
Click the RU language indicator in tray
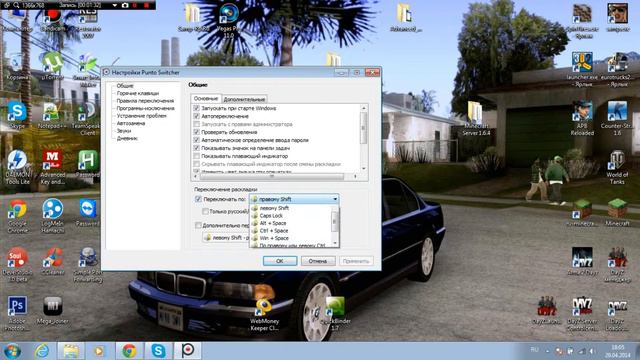click(534, 350)
